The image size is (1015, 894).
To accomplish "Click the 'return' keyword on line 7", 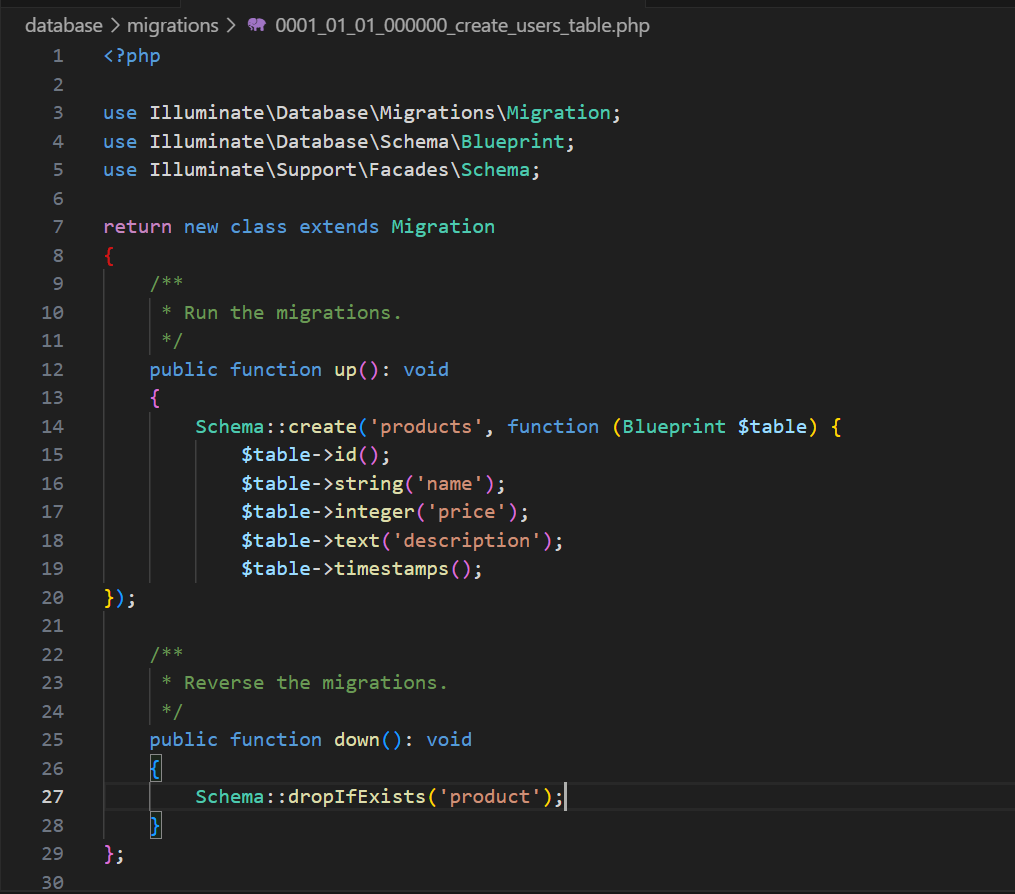I will (137, 227).
